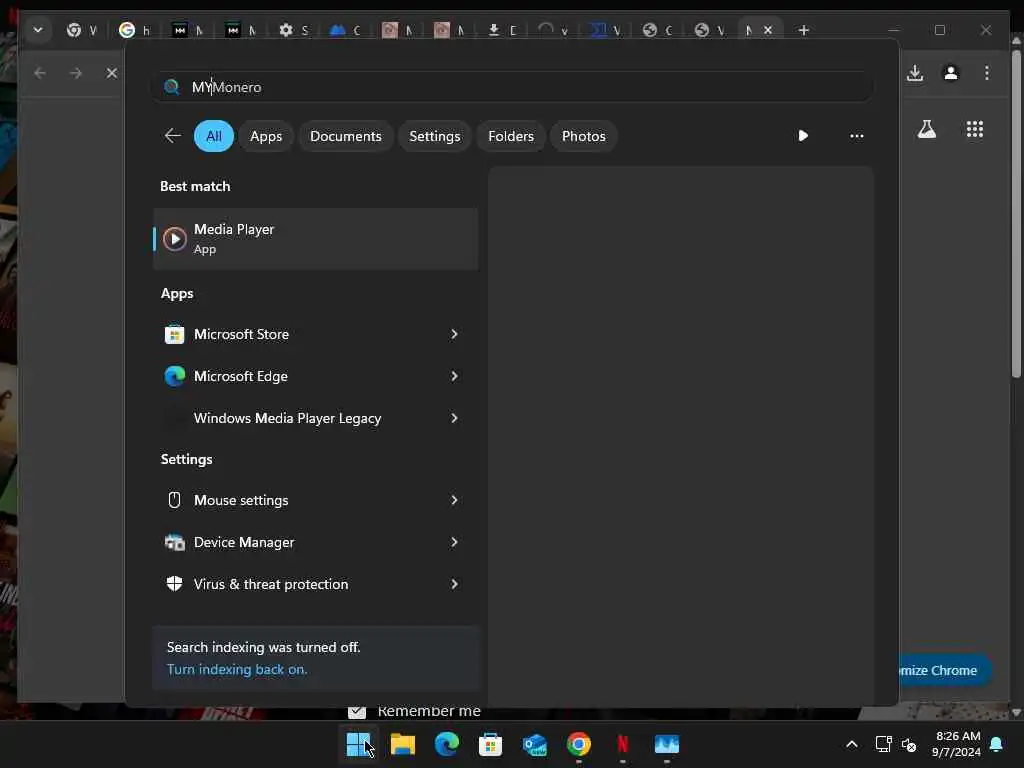Open Chrome profile icon

tap(951, 73)
